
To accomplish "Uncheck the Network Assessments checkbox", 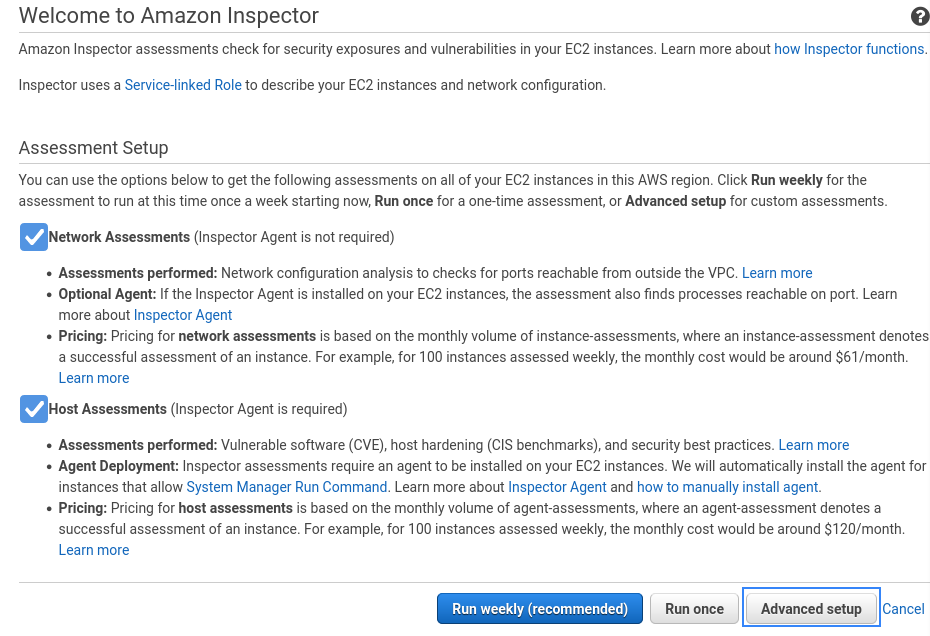I will point(34,237).
